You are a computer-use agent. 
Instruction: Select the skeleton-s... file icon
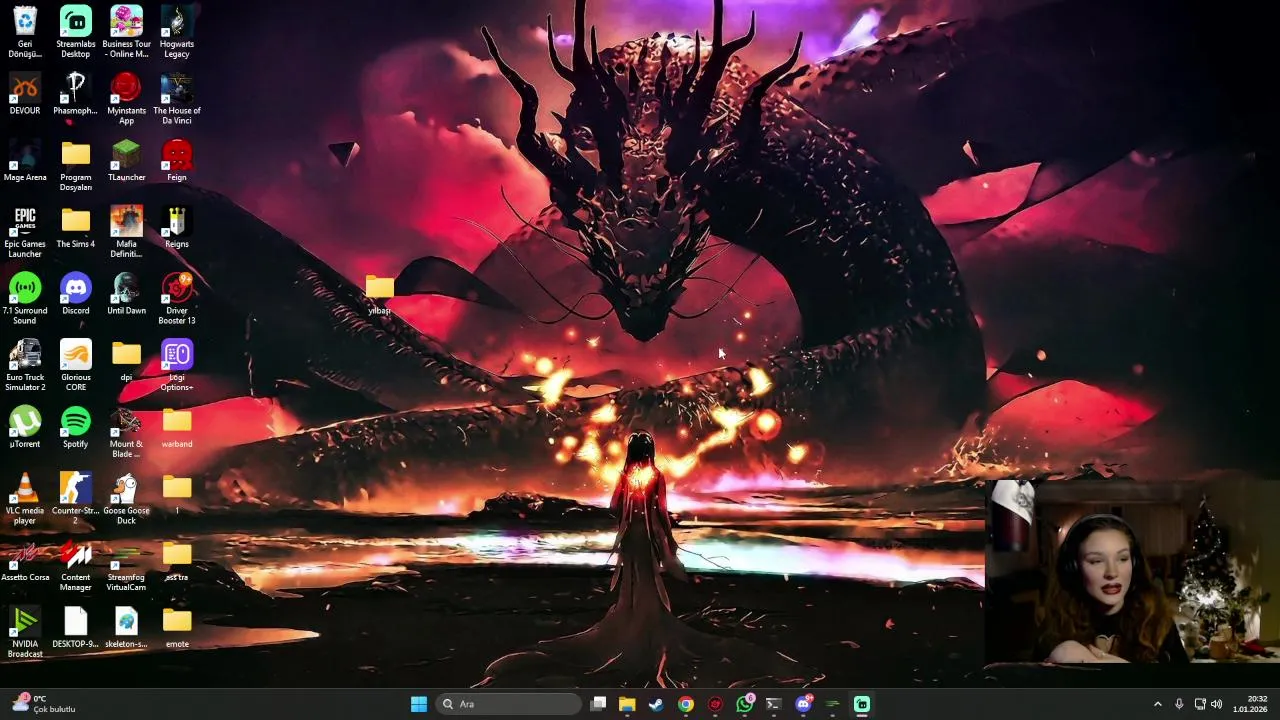point(126,628)
